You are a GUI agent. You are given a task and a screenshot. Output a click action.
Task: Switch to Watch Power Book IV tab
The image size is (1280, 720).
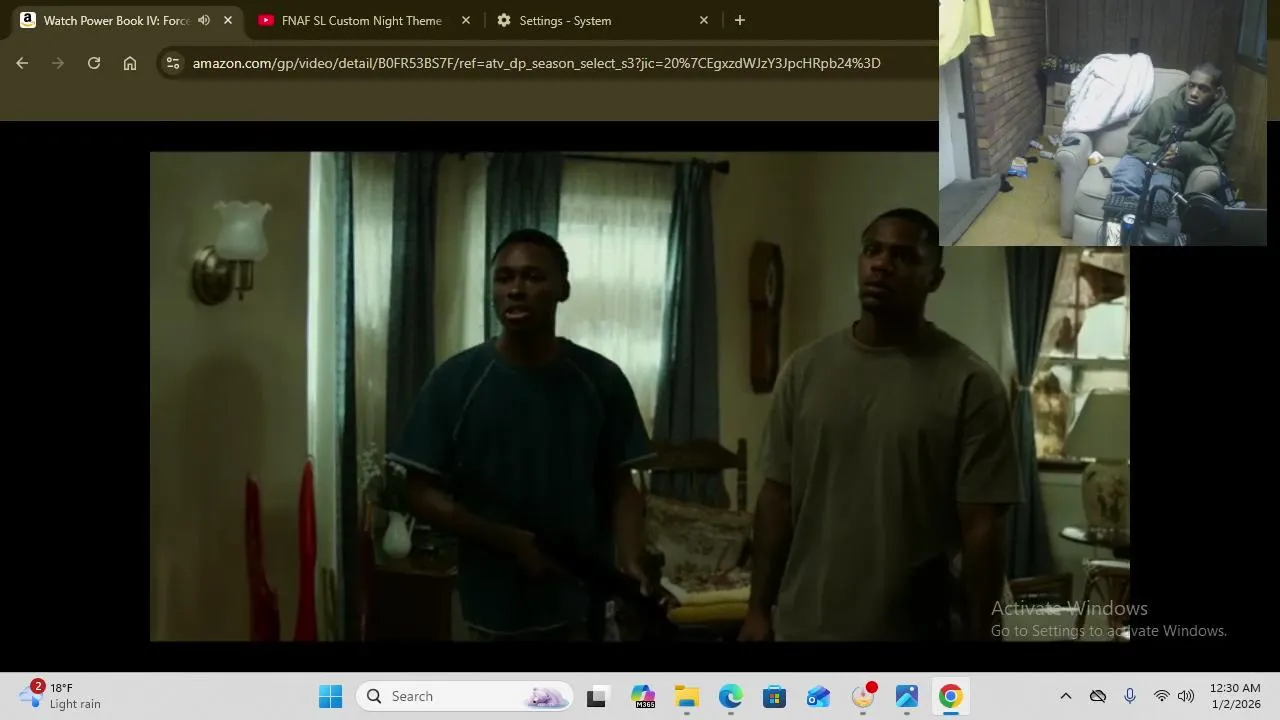(x=116, y=20)
